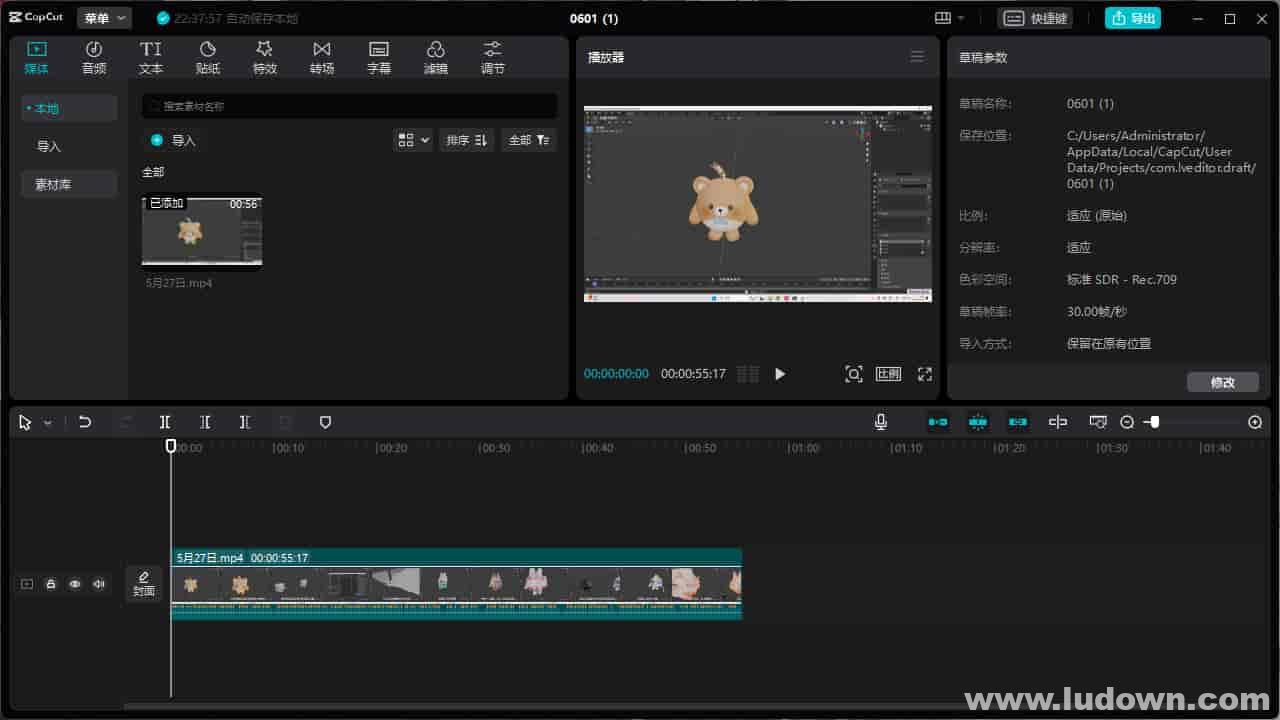This screenshot has height=720, width=1280.
Task: Click the timeline zoom-in plus icon
Action: [1255, 422]
